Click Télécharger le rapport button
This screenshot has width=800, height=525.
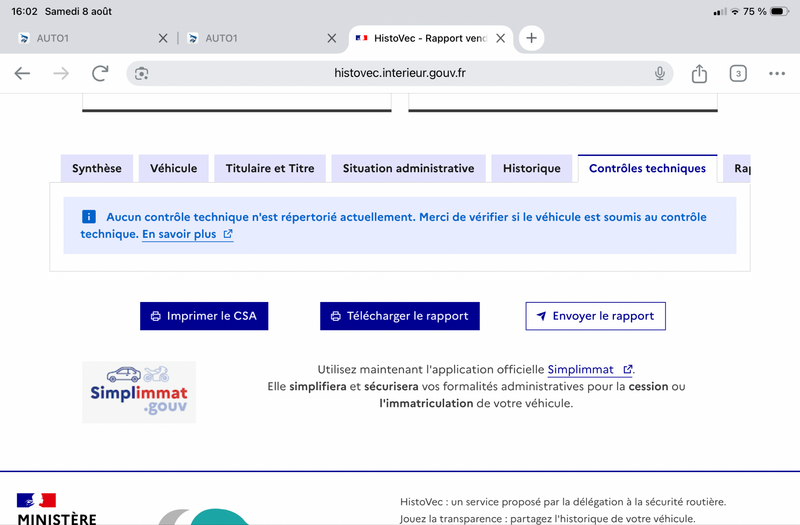(x=399, y=316)
